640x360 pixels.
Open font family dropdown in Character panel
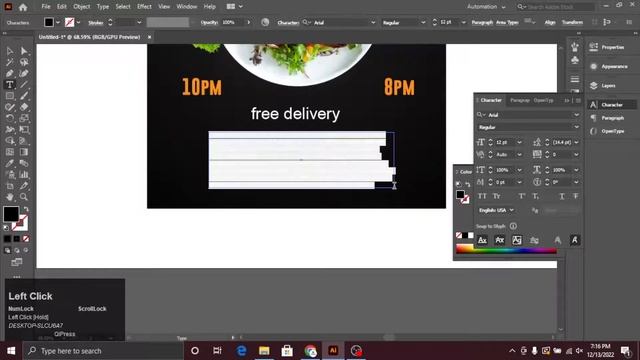[x=576, y=115]
